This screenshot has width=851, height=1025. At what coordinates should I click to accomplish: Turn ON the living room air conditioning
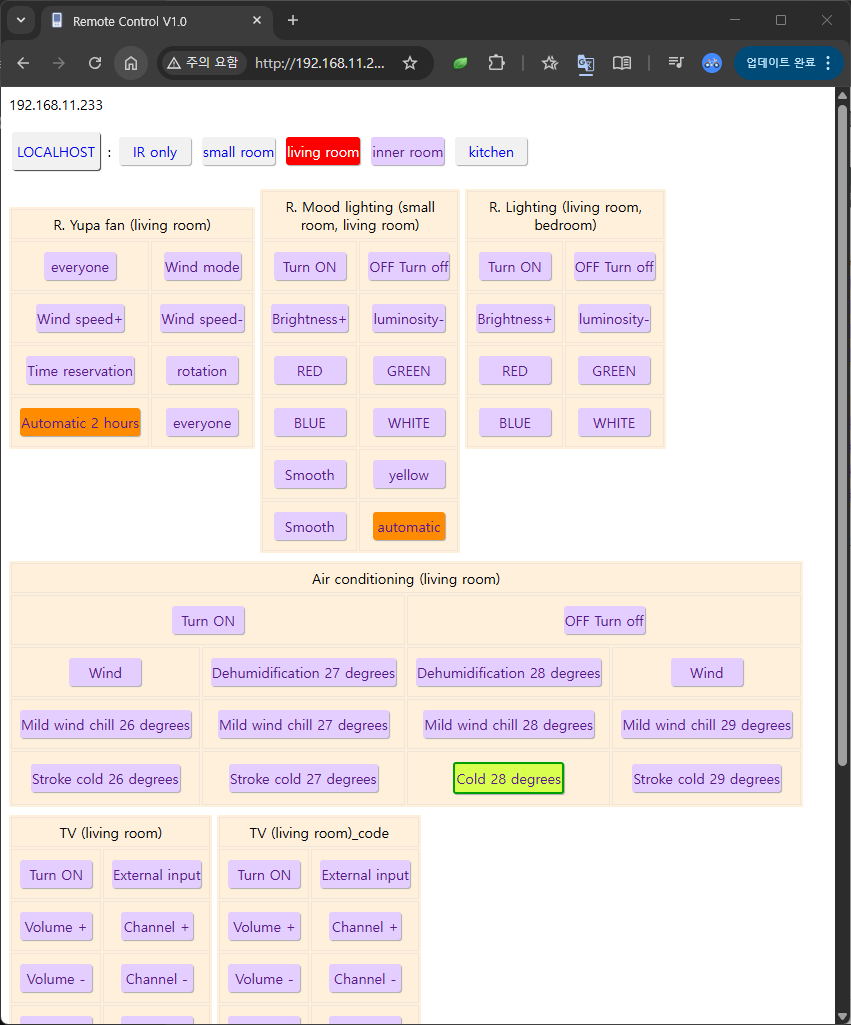208,621
